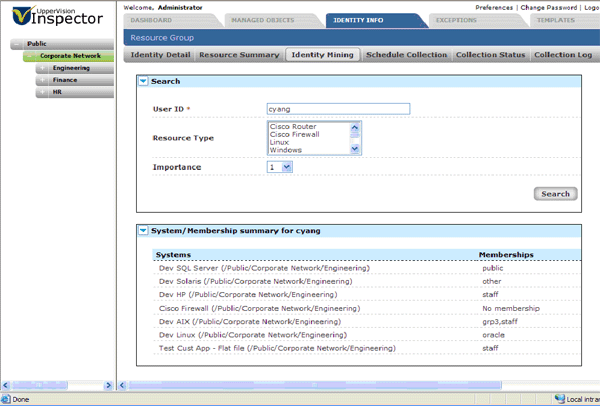Click the Resource Type list down arrow

355,149
